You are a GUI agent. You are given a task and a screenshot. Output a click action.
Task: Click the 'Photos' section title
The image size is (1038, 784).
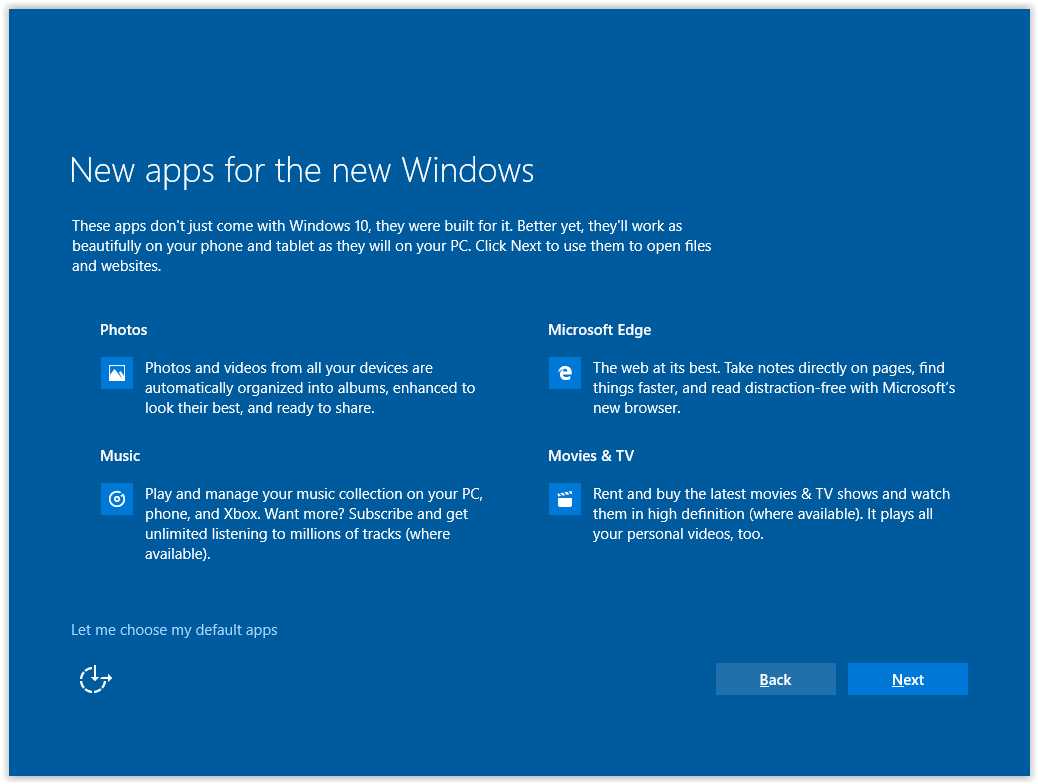124,330
